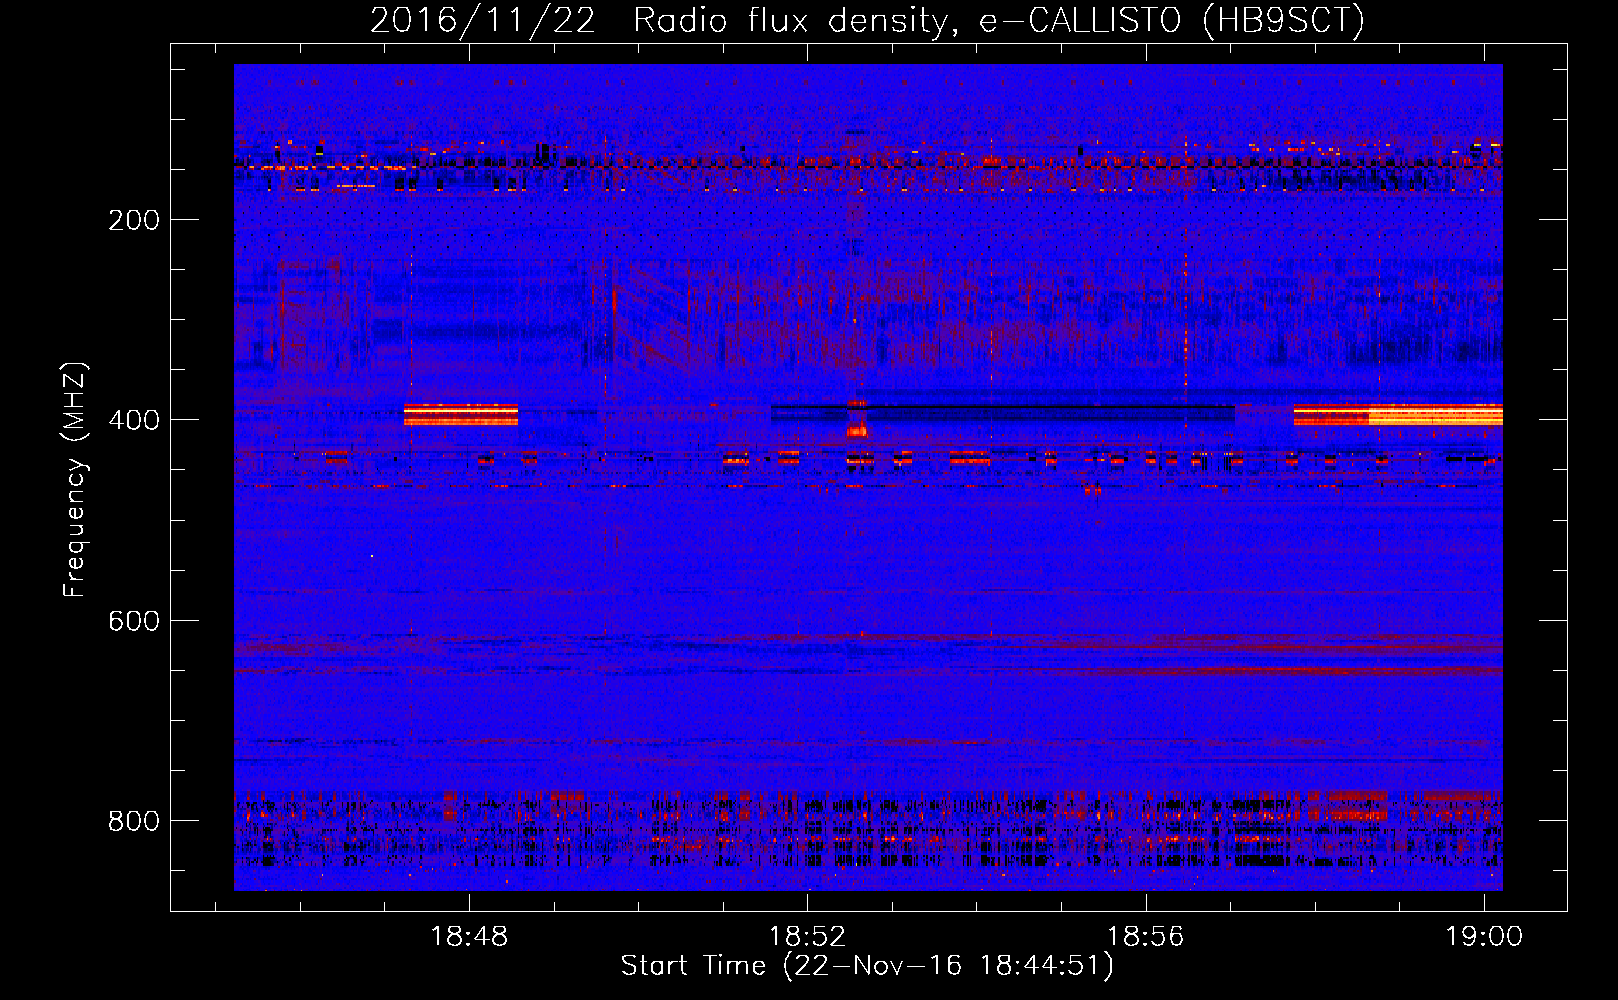
Task: Click the 'Start Time (22-Nov-16 18:44:51)' label
Action: point(867,966)
